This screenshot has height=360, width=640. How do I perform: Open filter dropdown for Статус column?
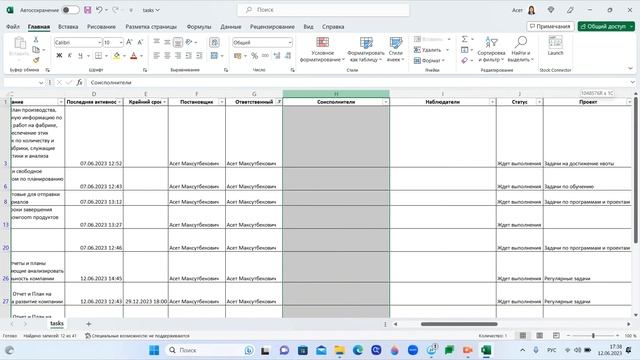539,102
